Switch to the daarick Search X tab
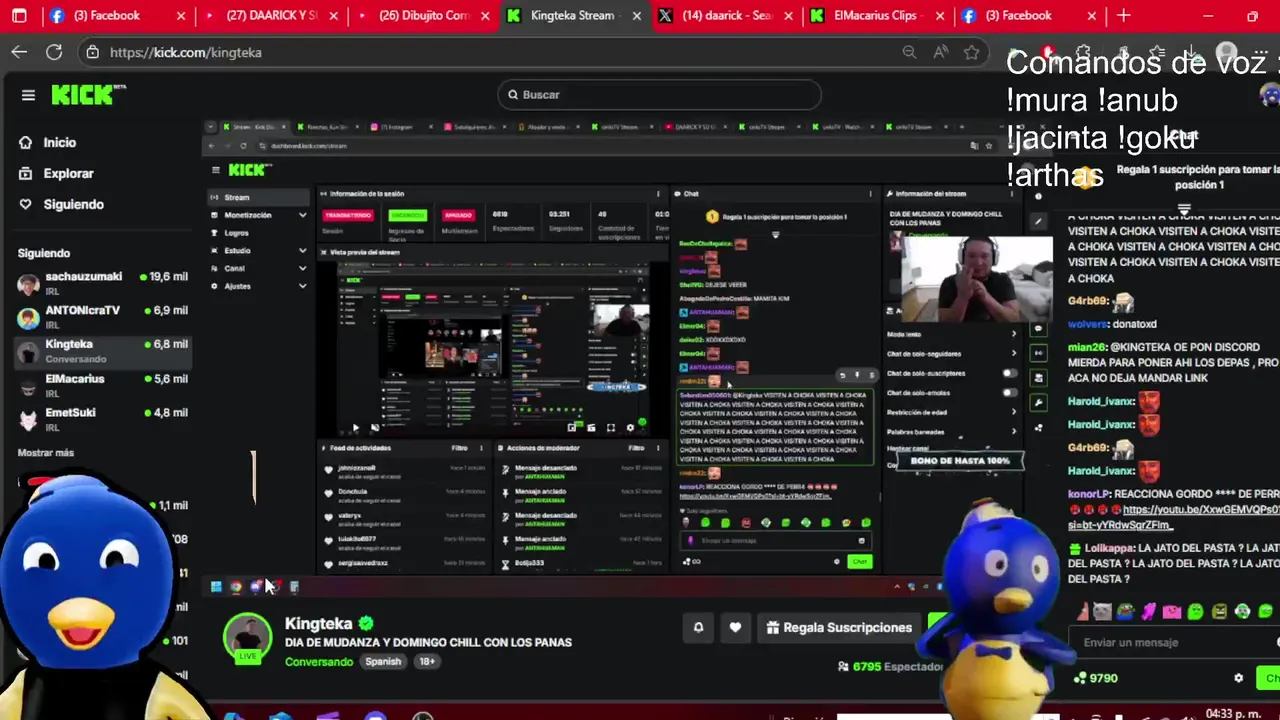Viewport: 1280px width, 720px height. tap(726, 16)
